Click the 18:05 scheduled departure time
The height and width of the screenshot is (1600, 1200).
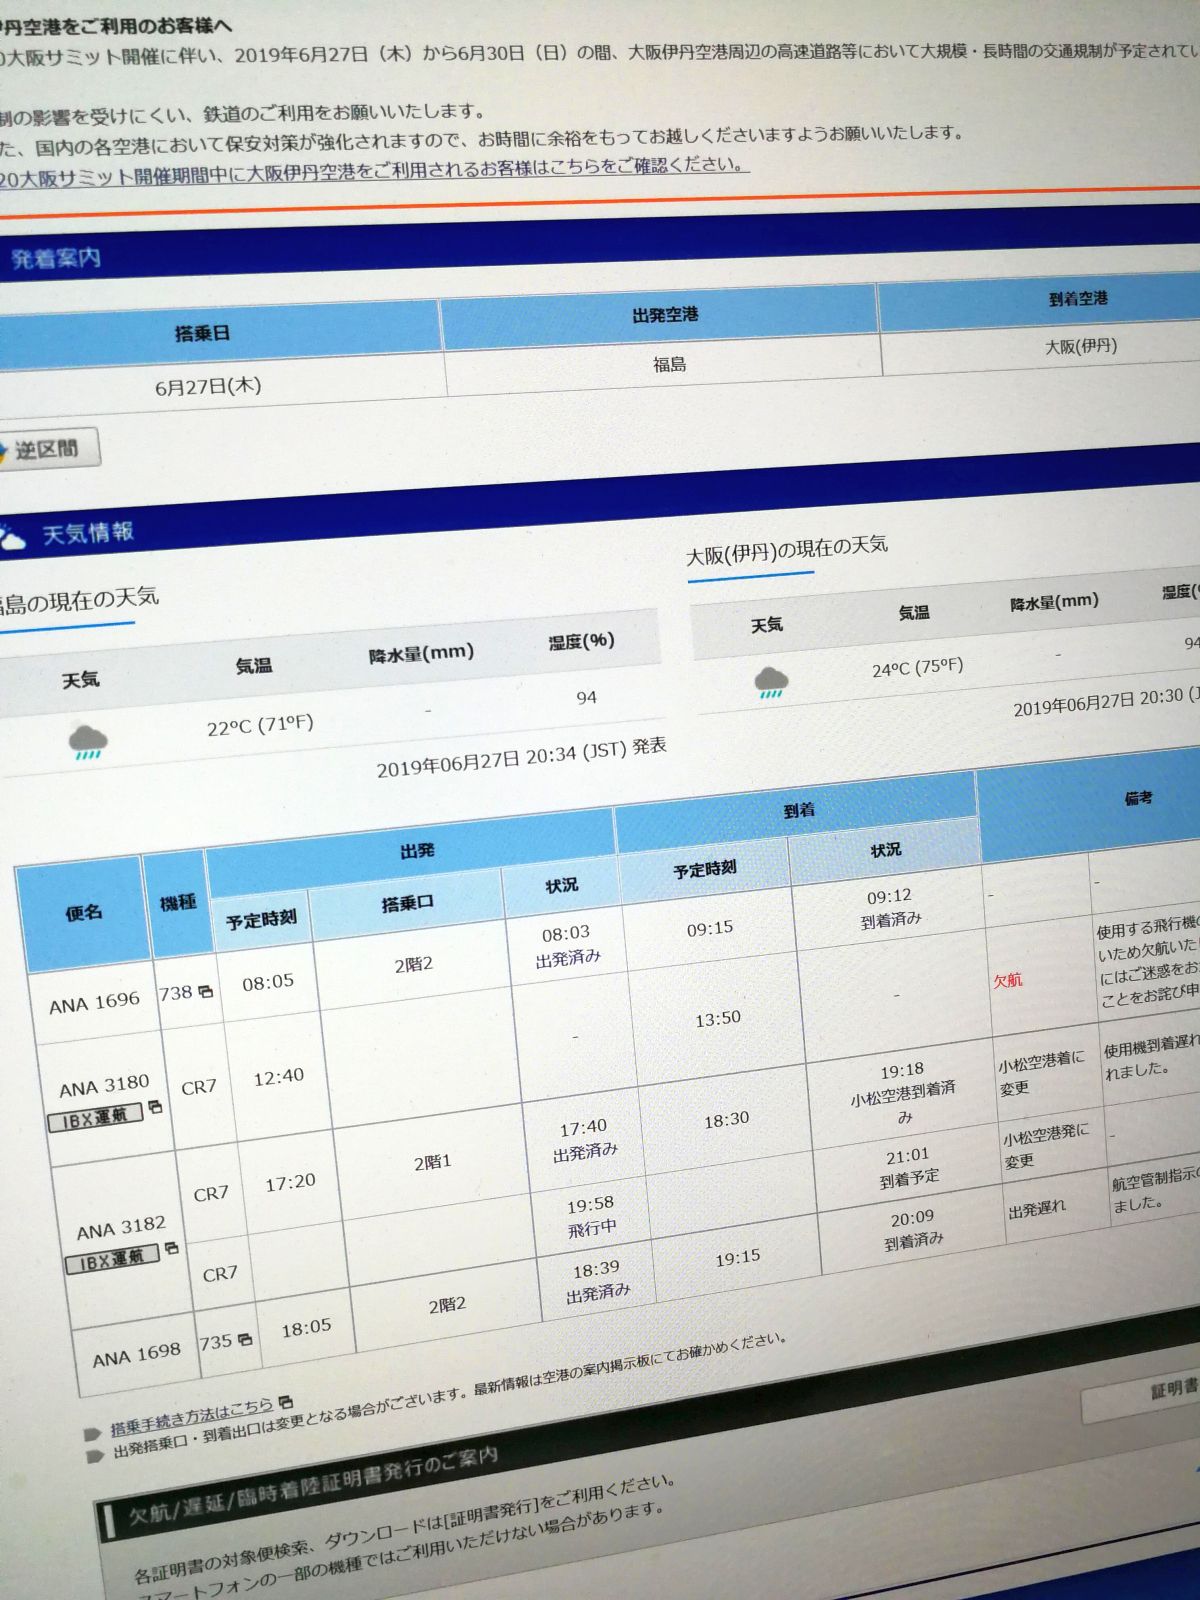(306, 1328)
